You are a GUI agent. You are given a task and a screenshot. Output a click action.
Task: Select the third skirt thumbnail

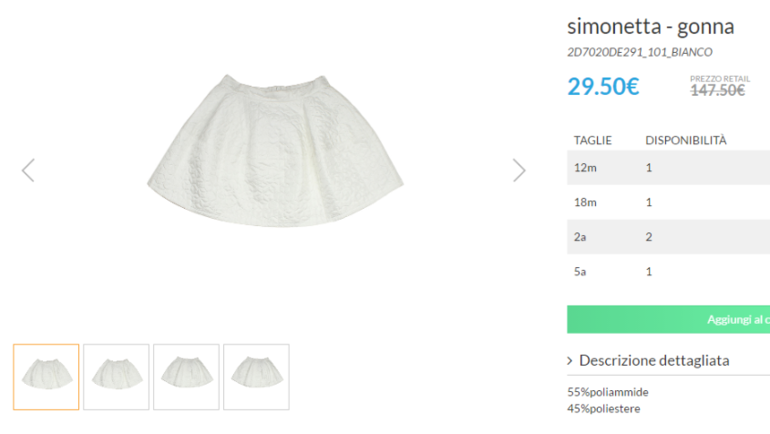tap(186, 377)
